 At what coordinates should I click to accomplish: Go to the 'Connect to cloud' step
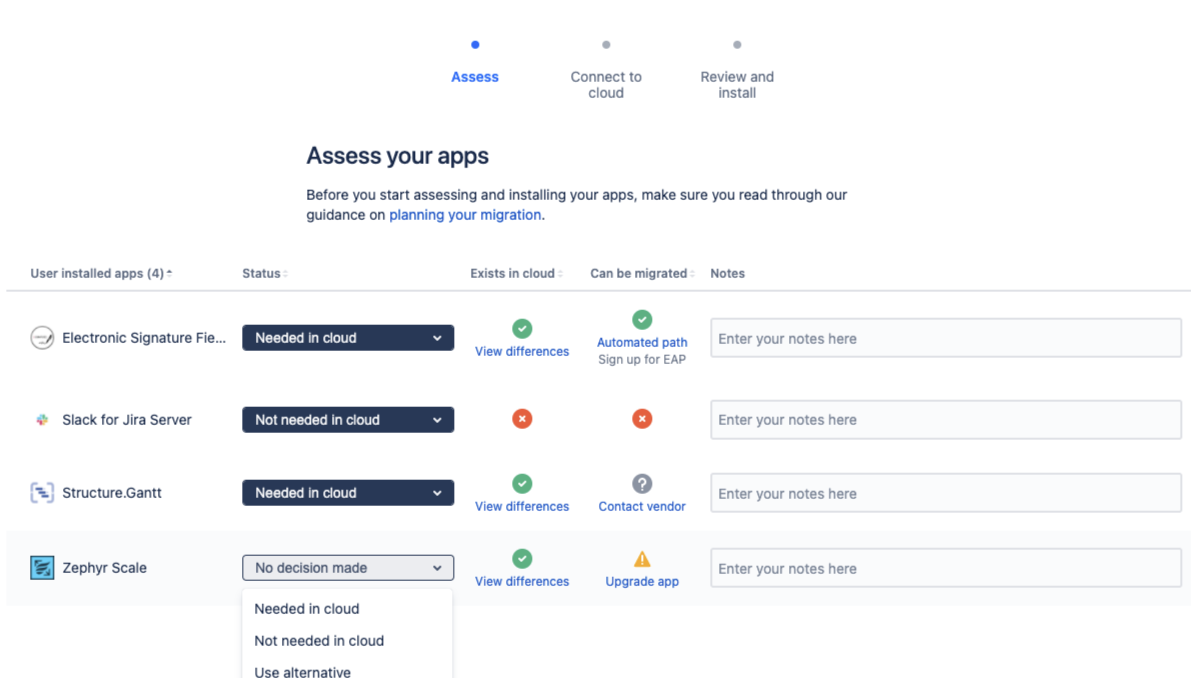coord(606,84)
